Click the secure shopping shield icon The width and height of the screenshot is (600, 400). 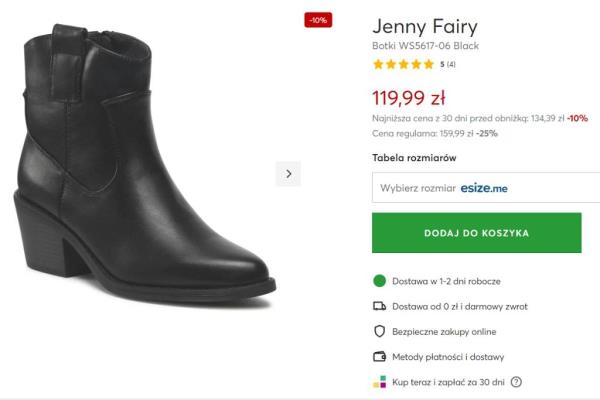click(379, 331)
